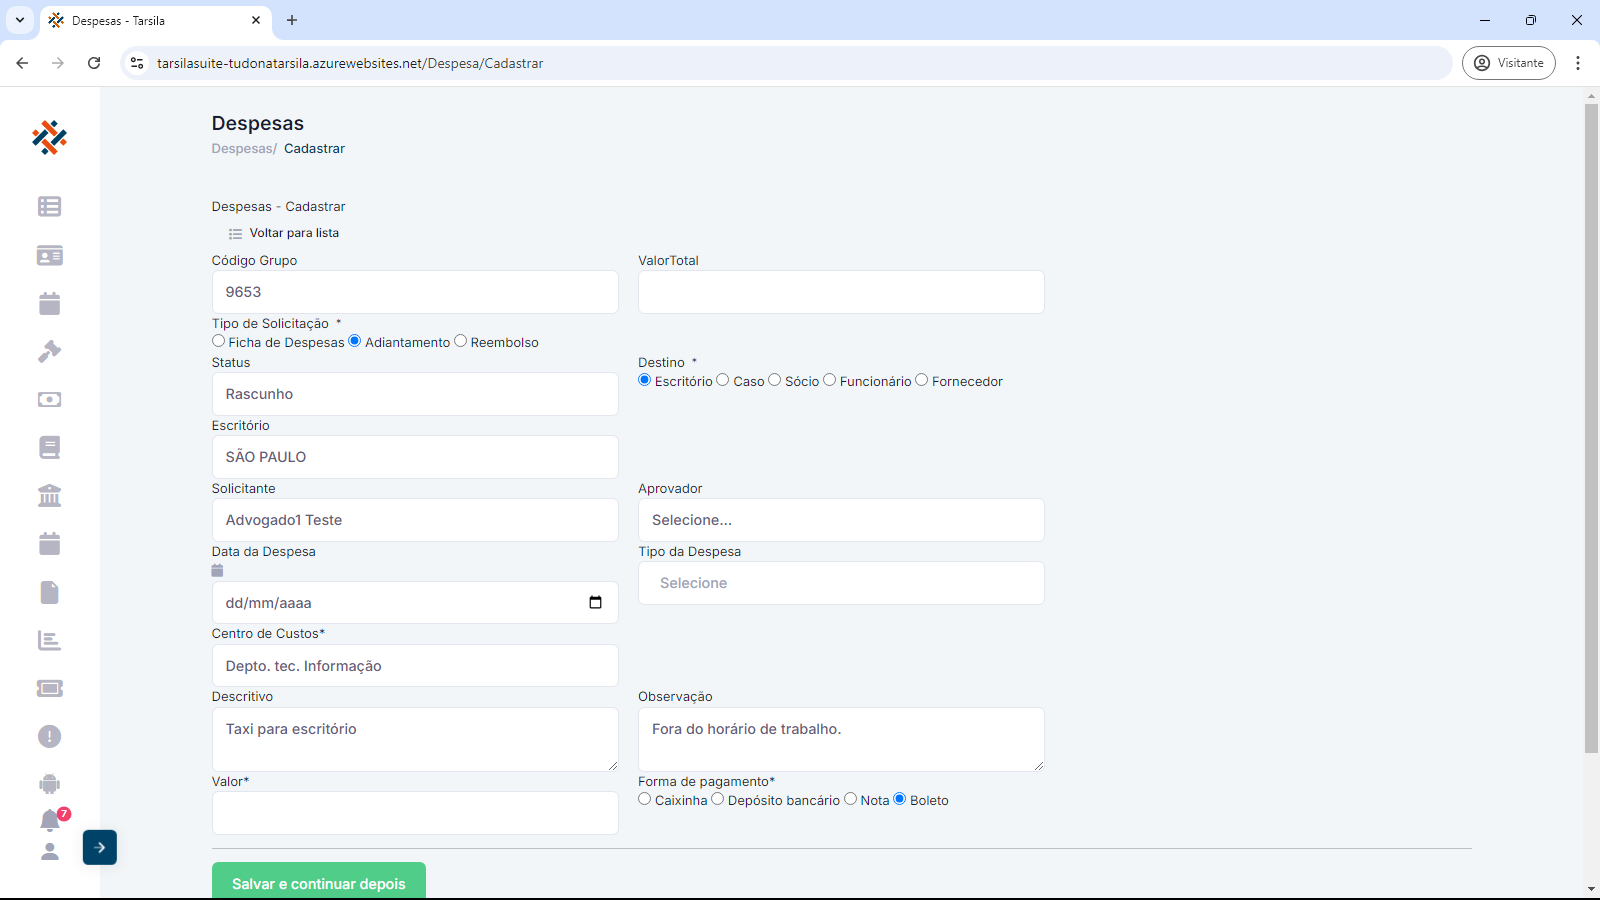The image size is (1600, 900).
Task: Select Caixinha as payment method
Action: [645, 799]
